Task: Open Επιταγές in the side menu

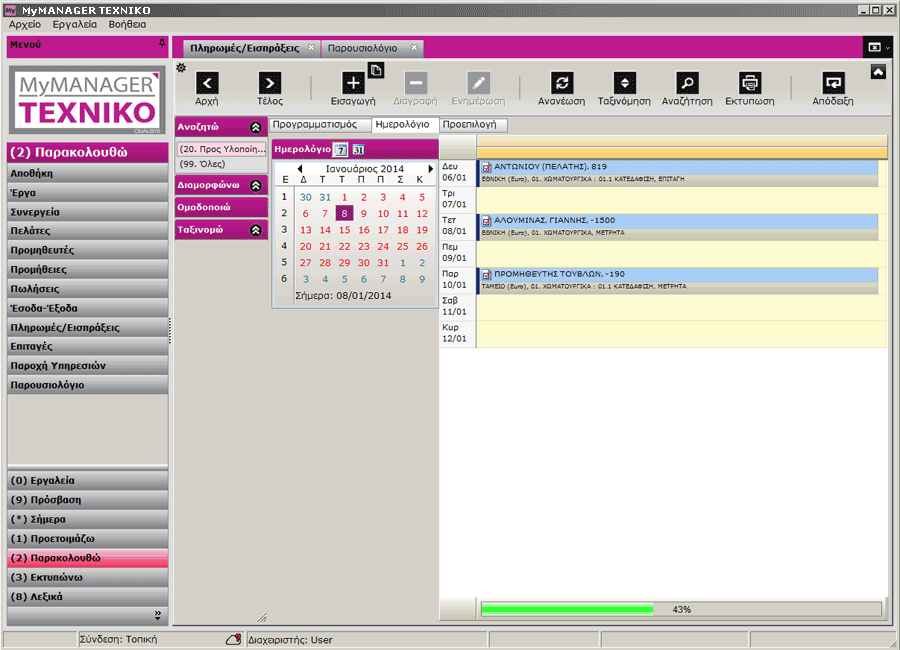Action: 88,346
